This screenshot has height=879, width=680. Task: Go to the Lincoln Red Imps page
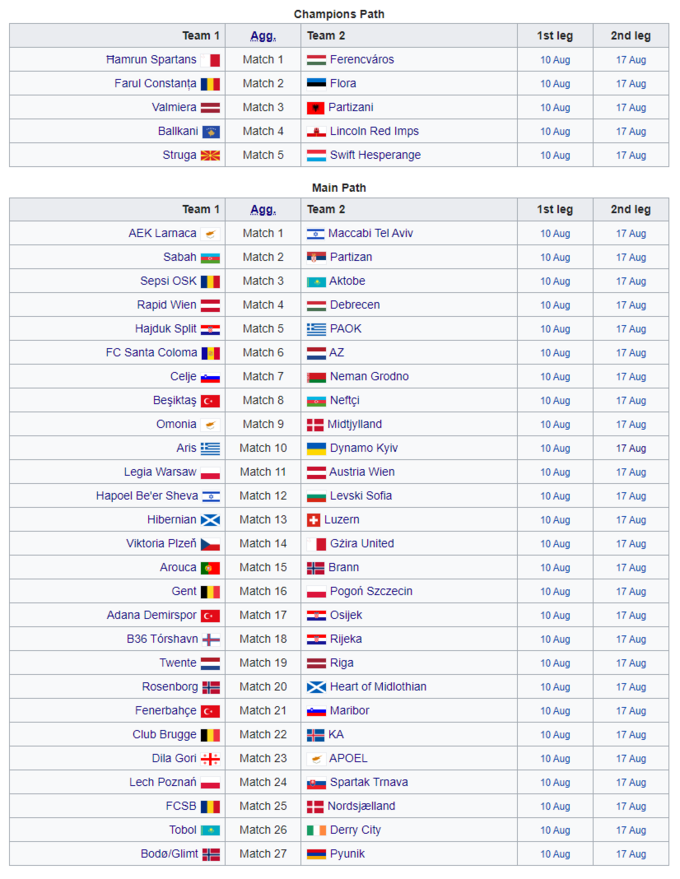coord(374,131)
